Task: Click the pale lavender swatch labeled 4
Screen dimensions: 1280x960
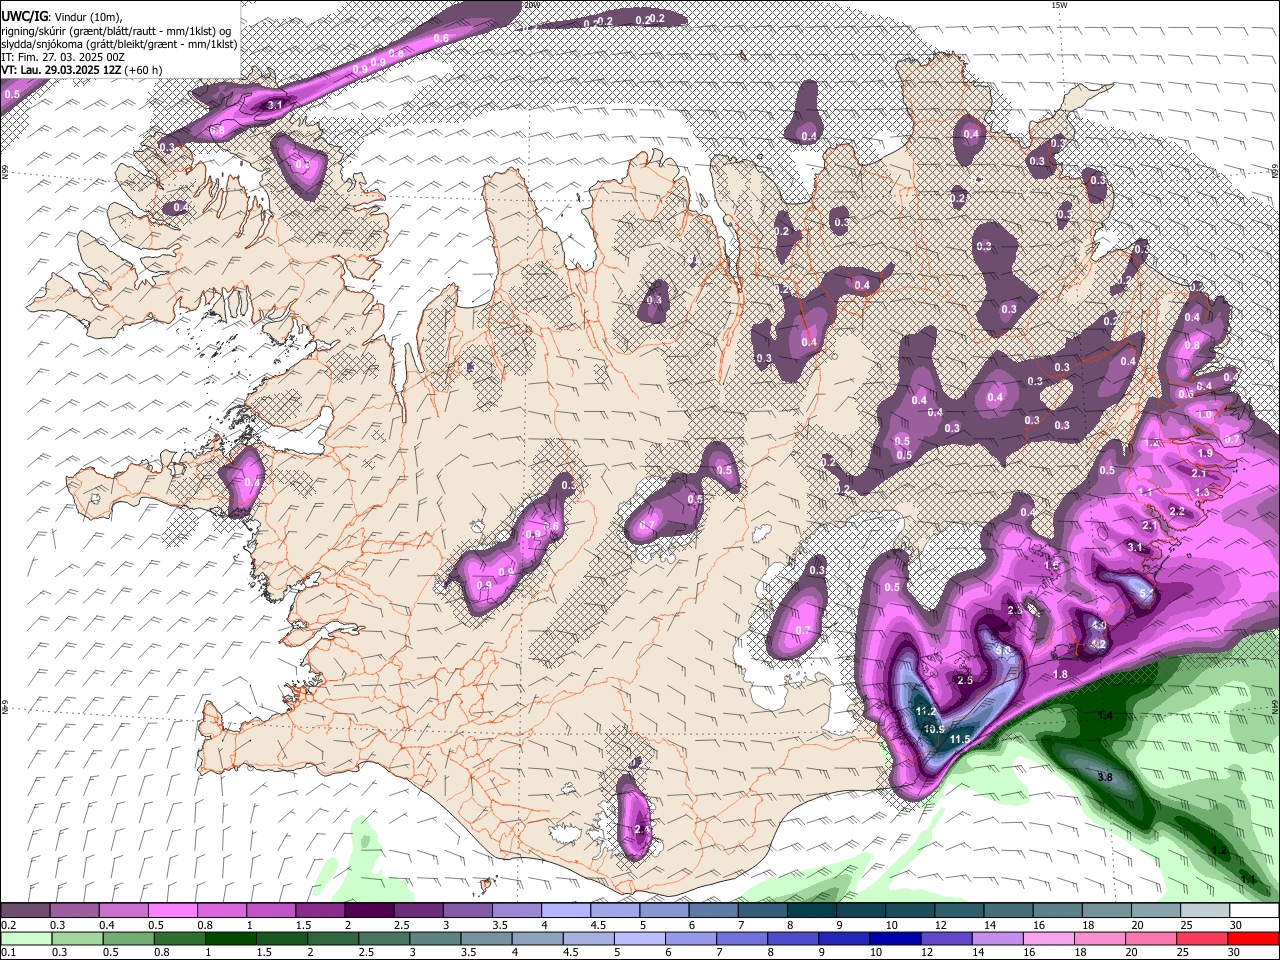Action: tap(566, 911)
